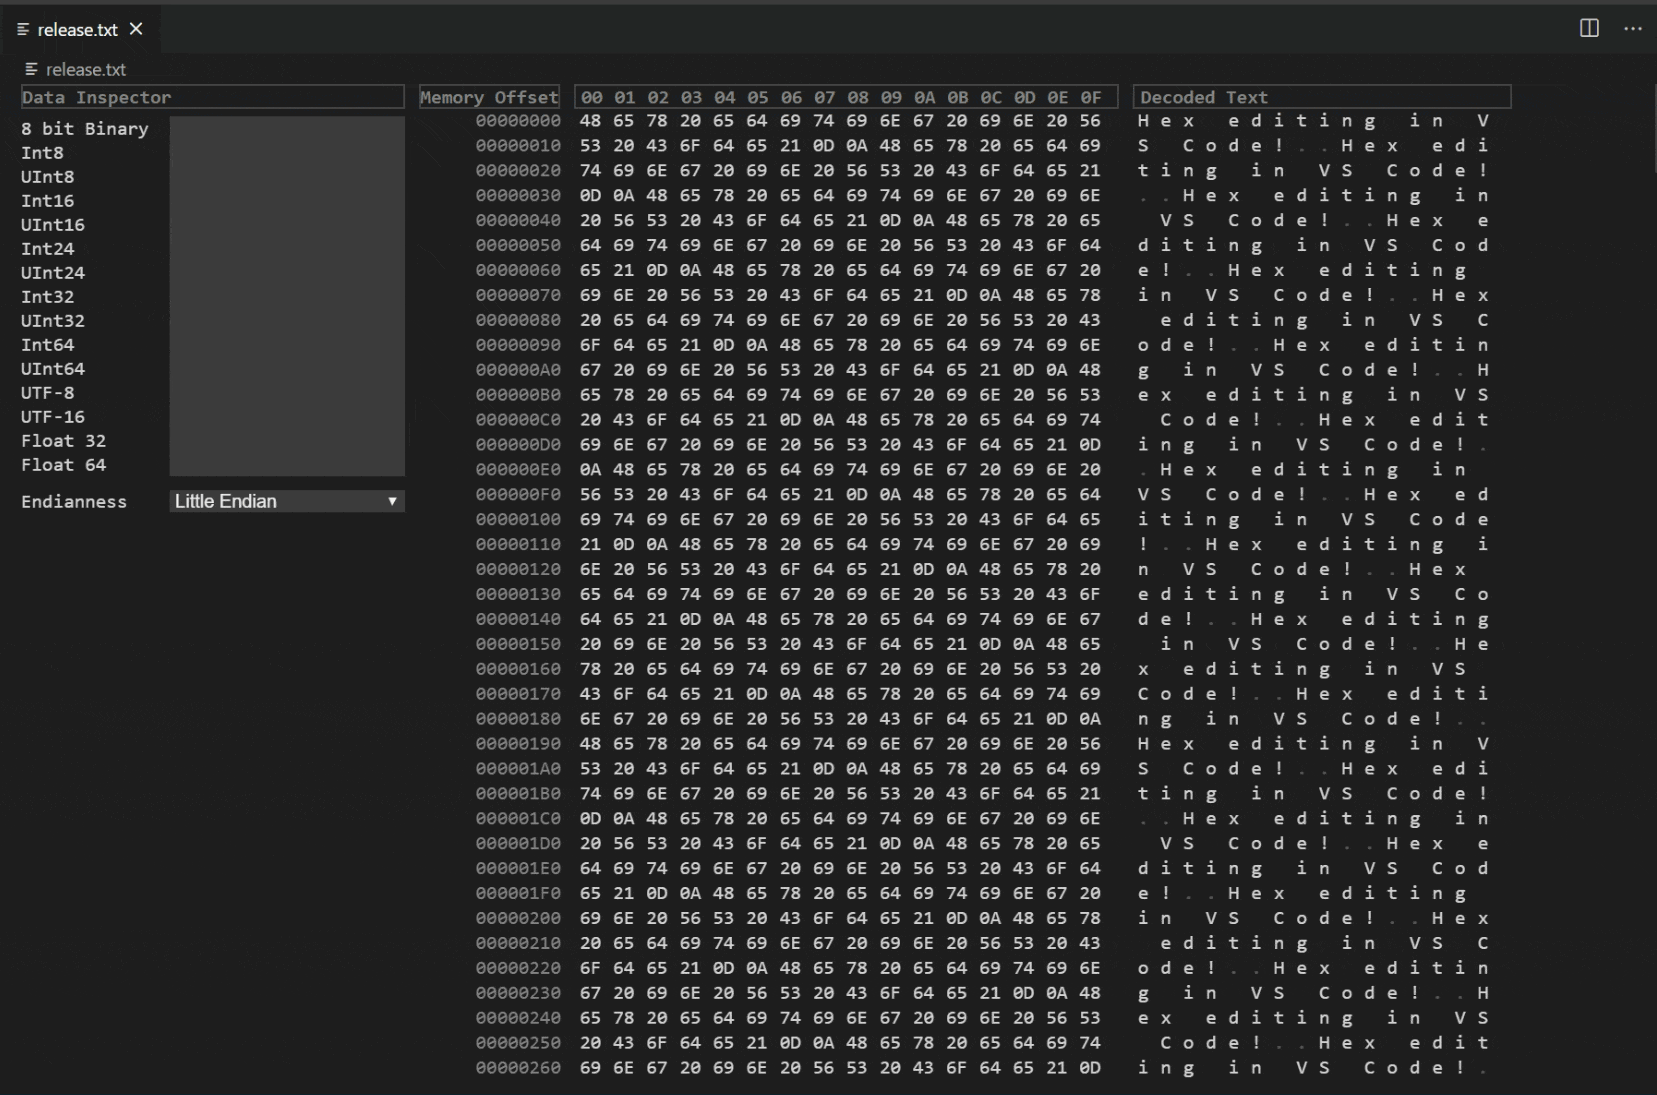The height and width of the screenshot is (1095, 1657).
Task: Click the Memory Offset column header
Action: coord(489,97)
